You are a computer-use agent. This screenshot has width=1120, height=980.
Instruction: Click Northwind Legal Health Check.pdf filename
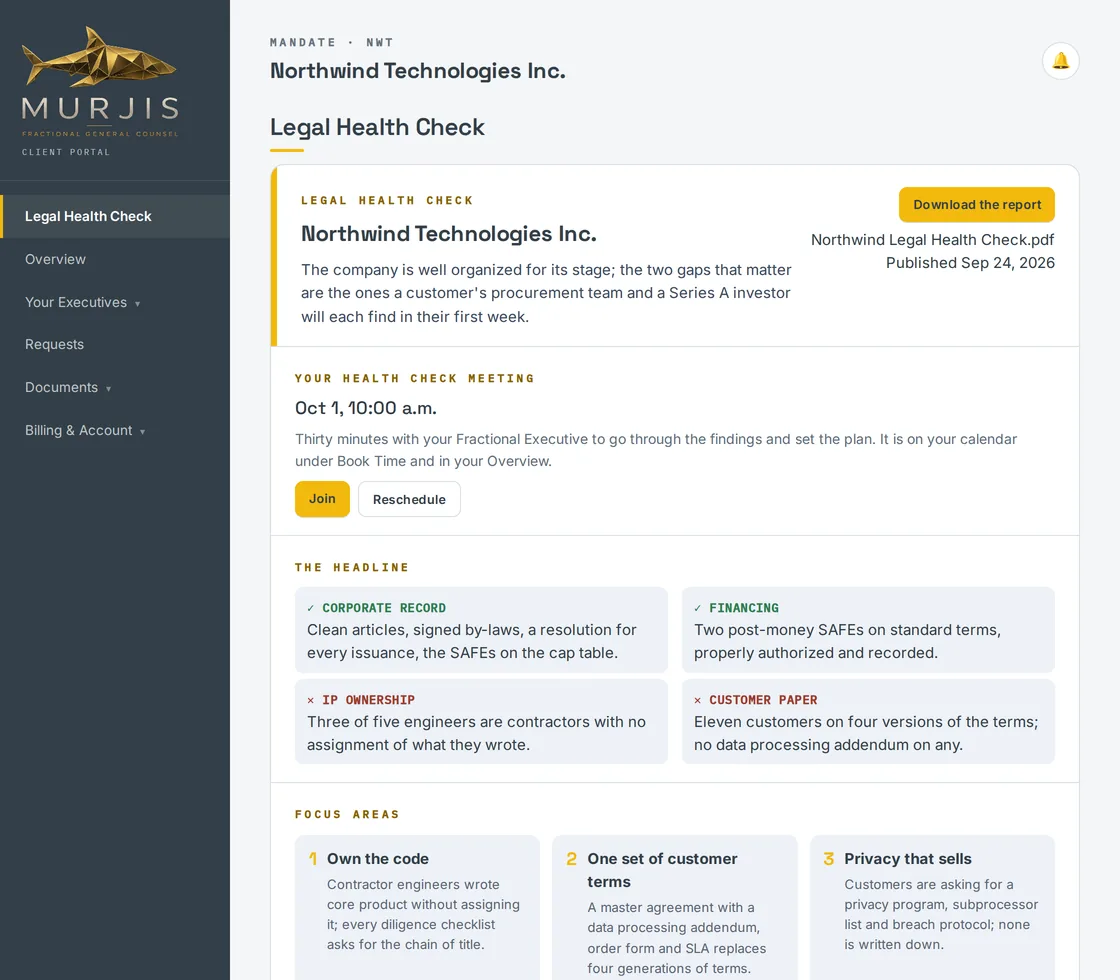pyautogui.click(x=932, y=240)
